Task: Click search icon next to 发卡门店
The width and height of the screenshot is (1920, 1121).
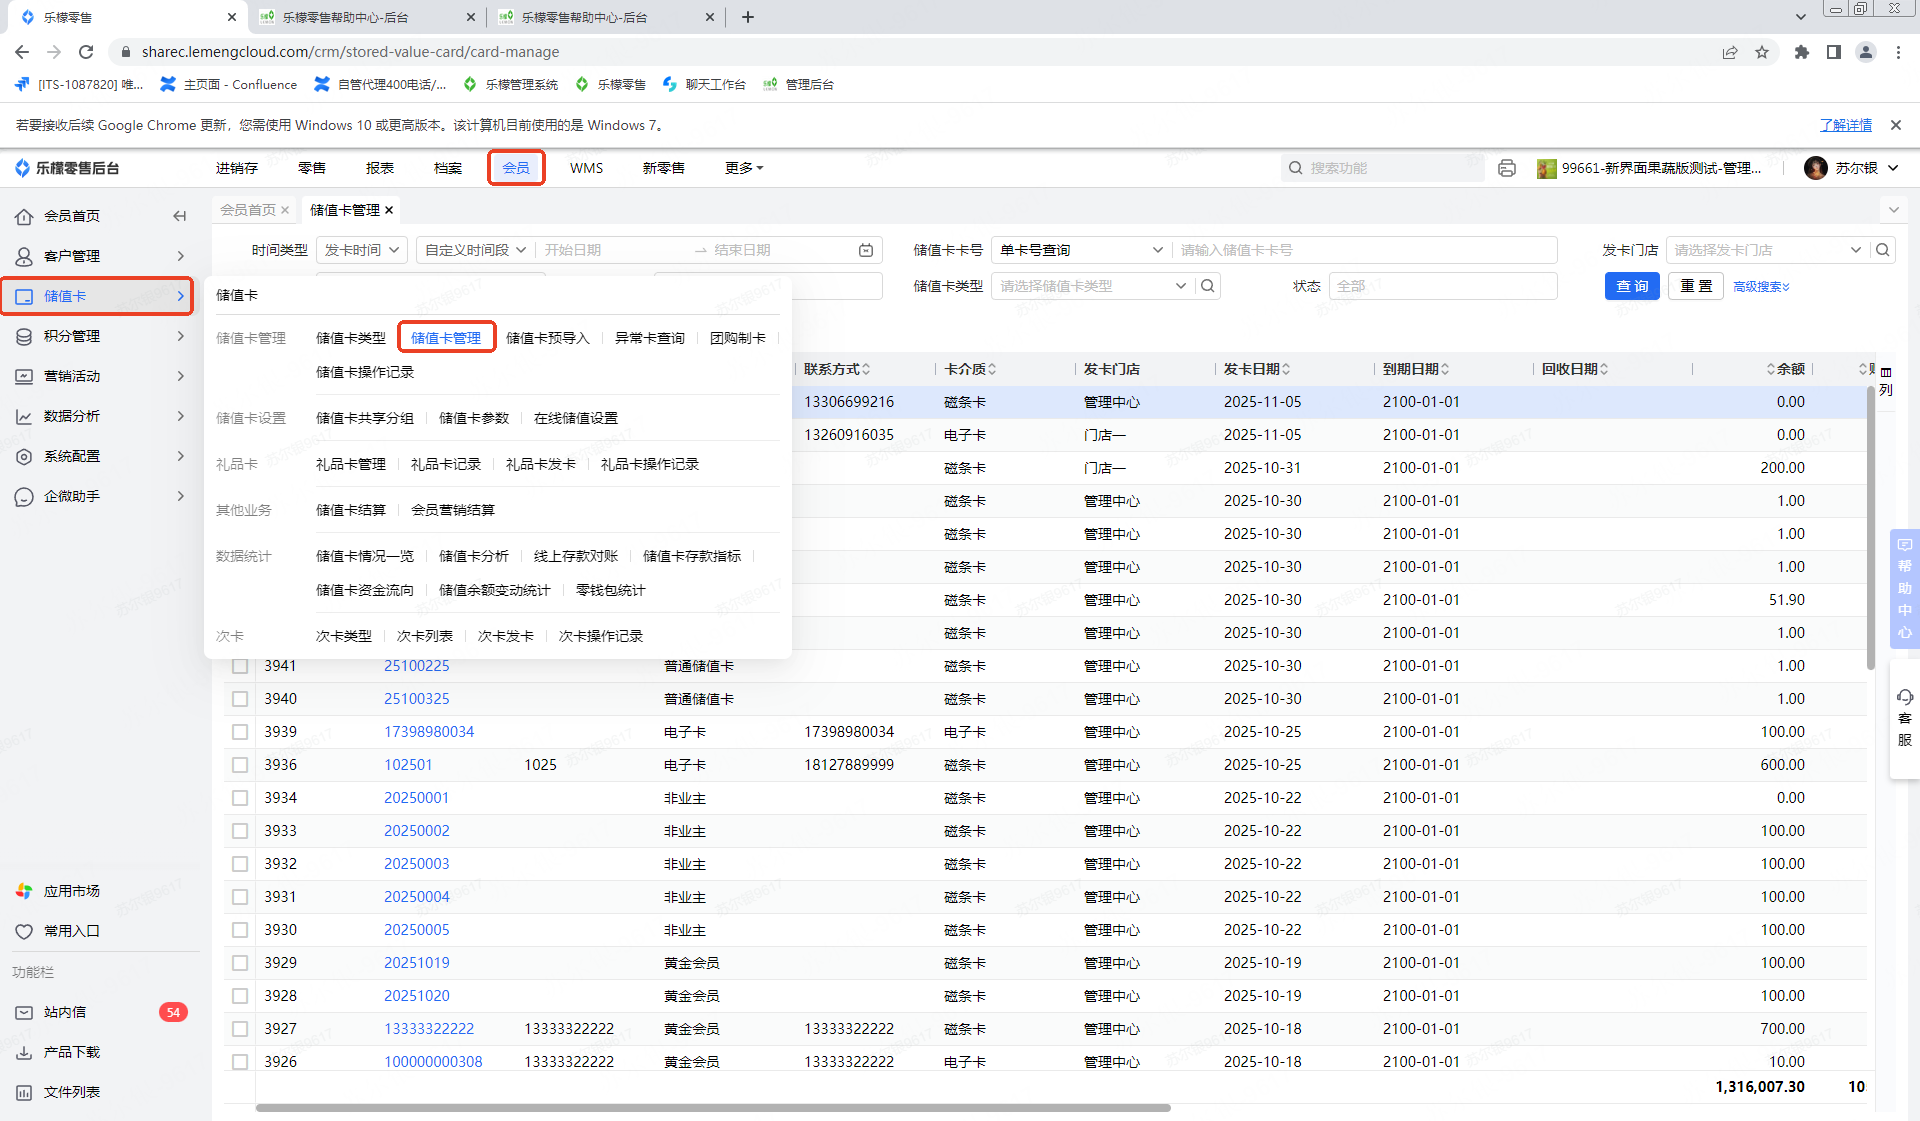Action: (1883, 250)
